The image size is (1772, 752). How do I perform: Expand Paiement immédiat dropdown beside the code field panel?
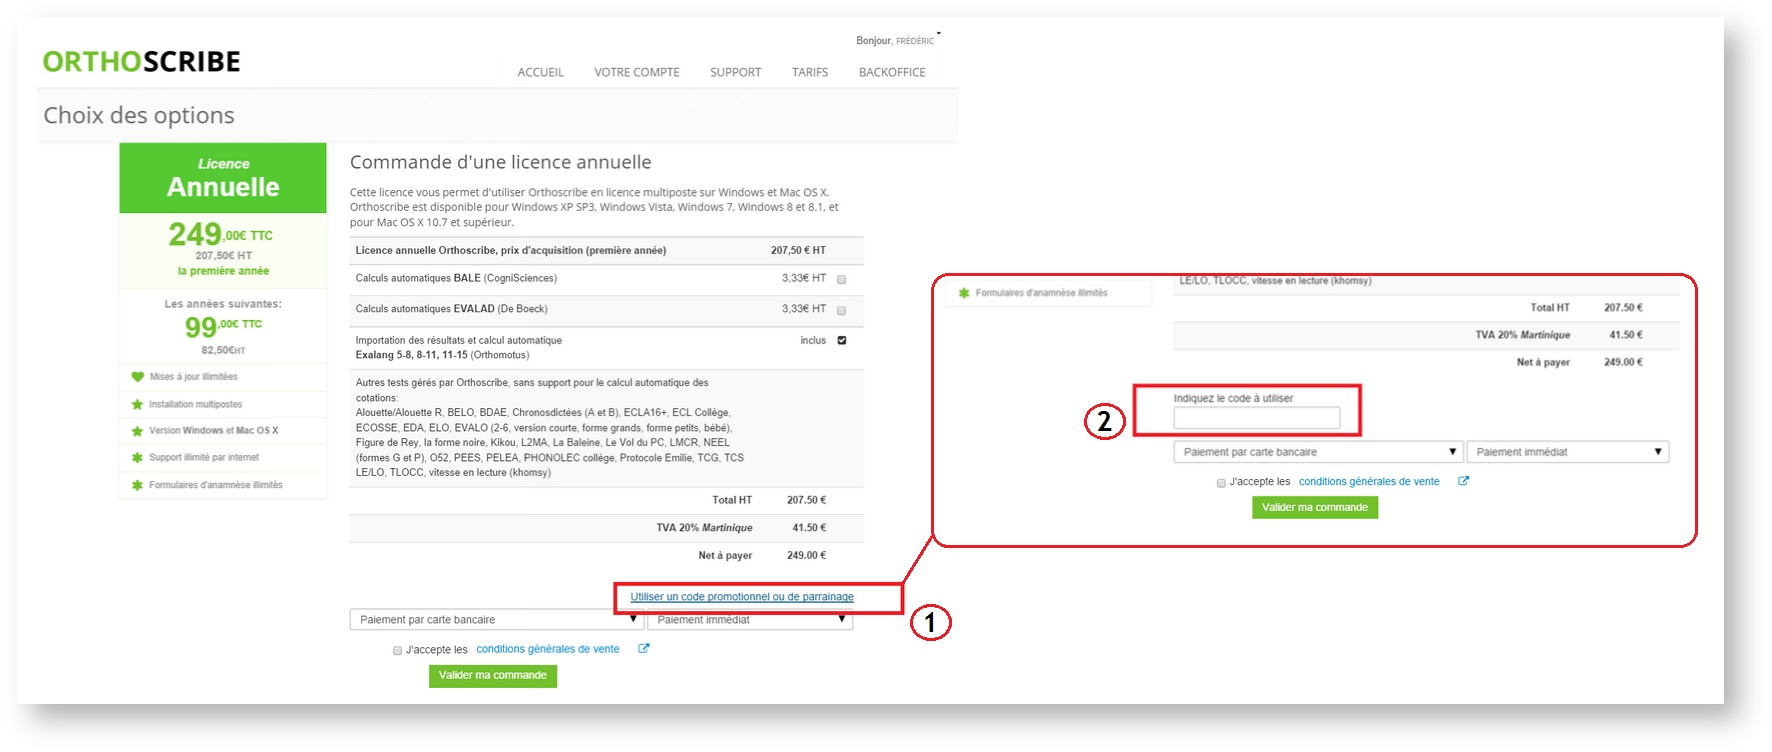(1567, 452)
